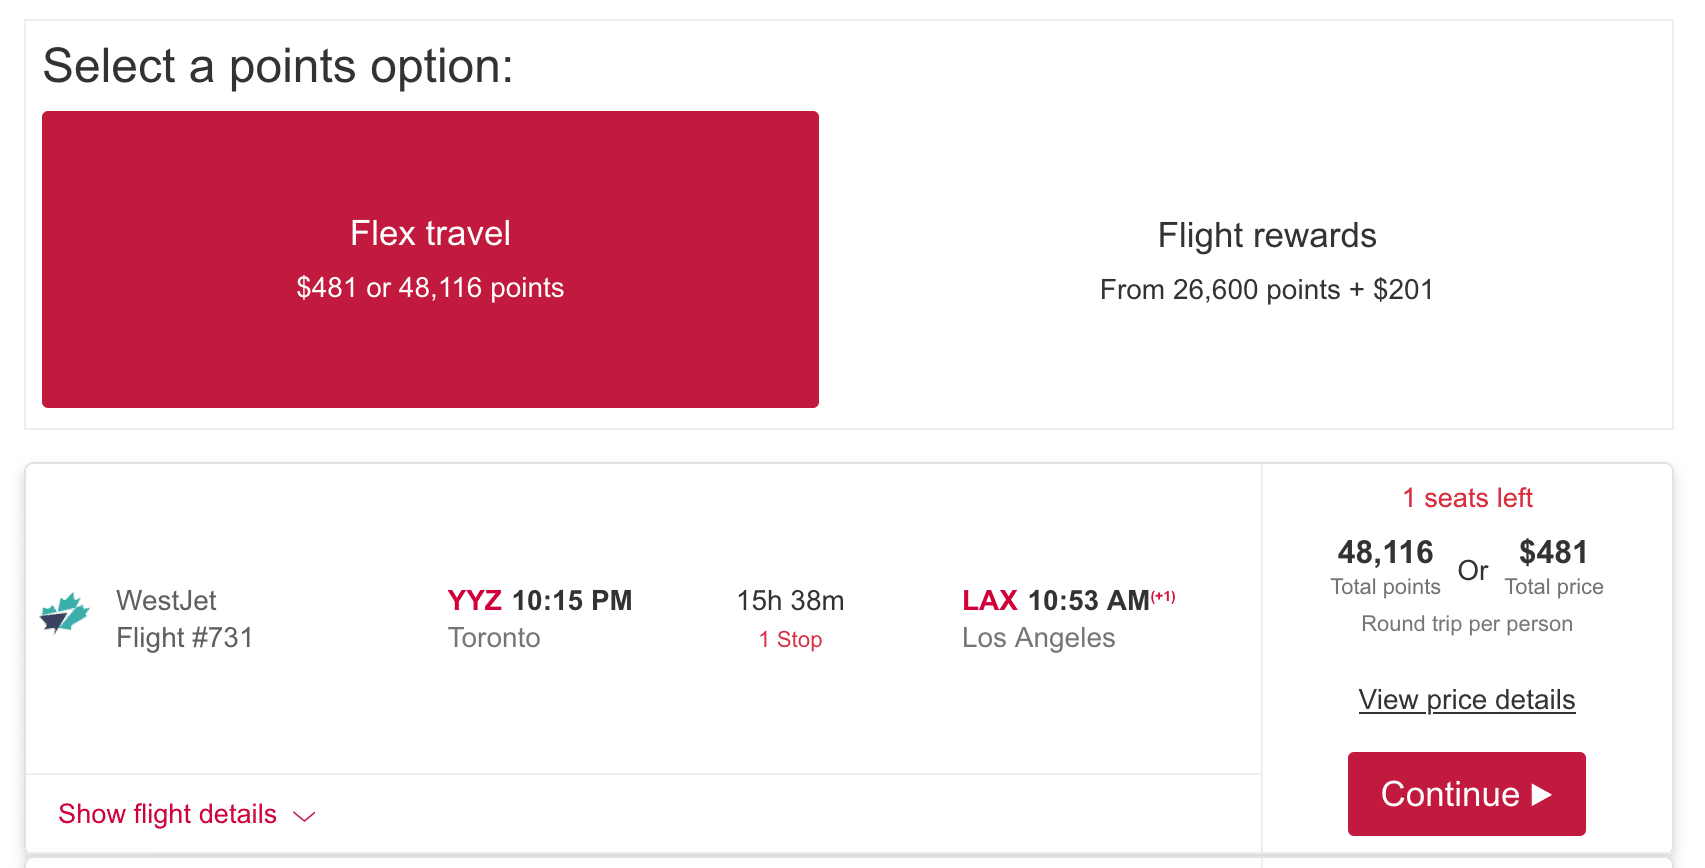Screen dimensions: 1705x868
Task: Click the (+1) next-day arrival indicator
Action: point(1163,597)
